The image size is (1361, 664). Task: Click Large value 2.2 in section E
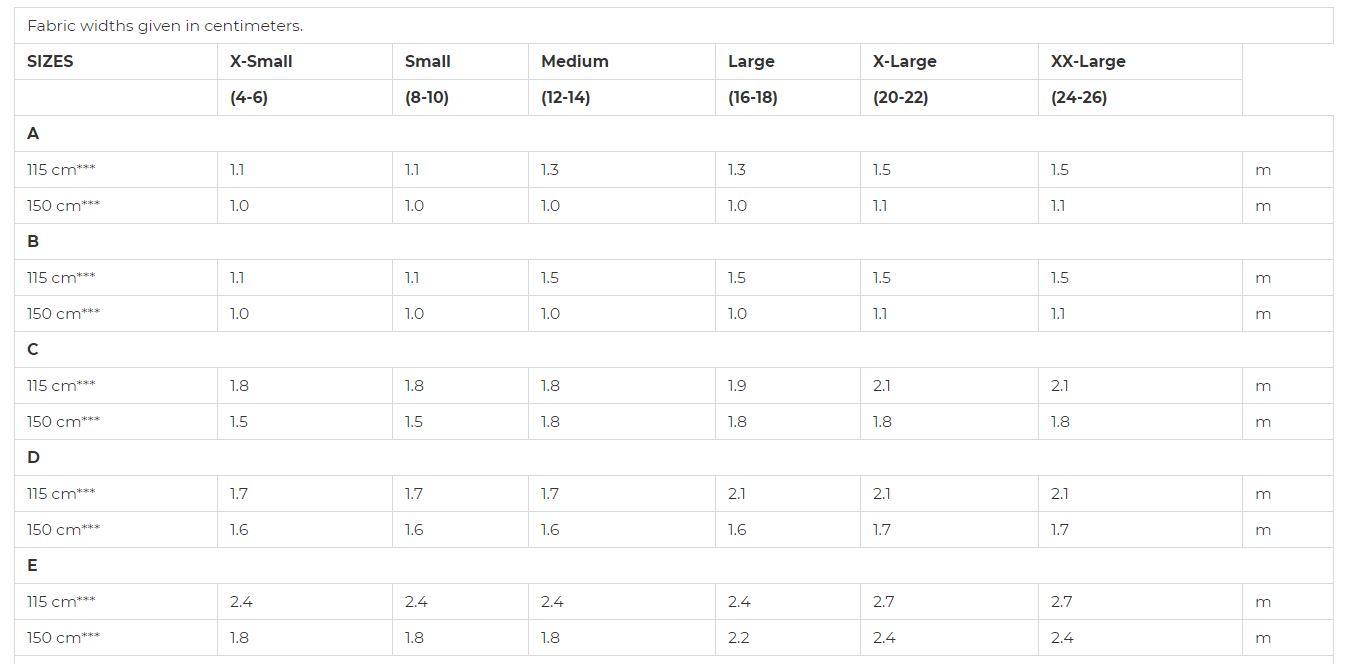coord(788,637)
